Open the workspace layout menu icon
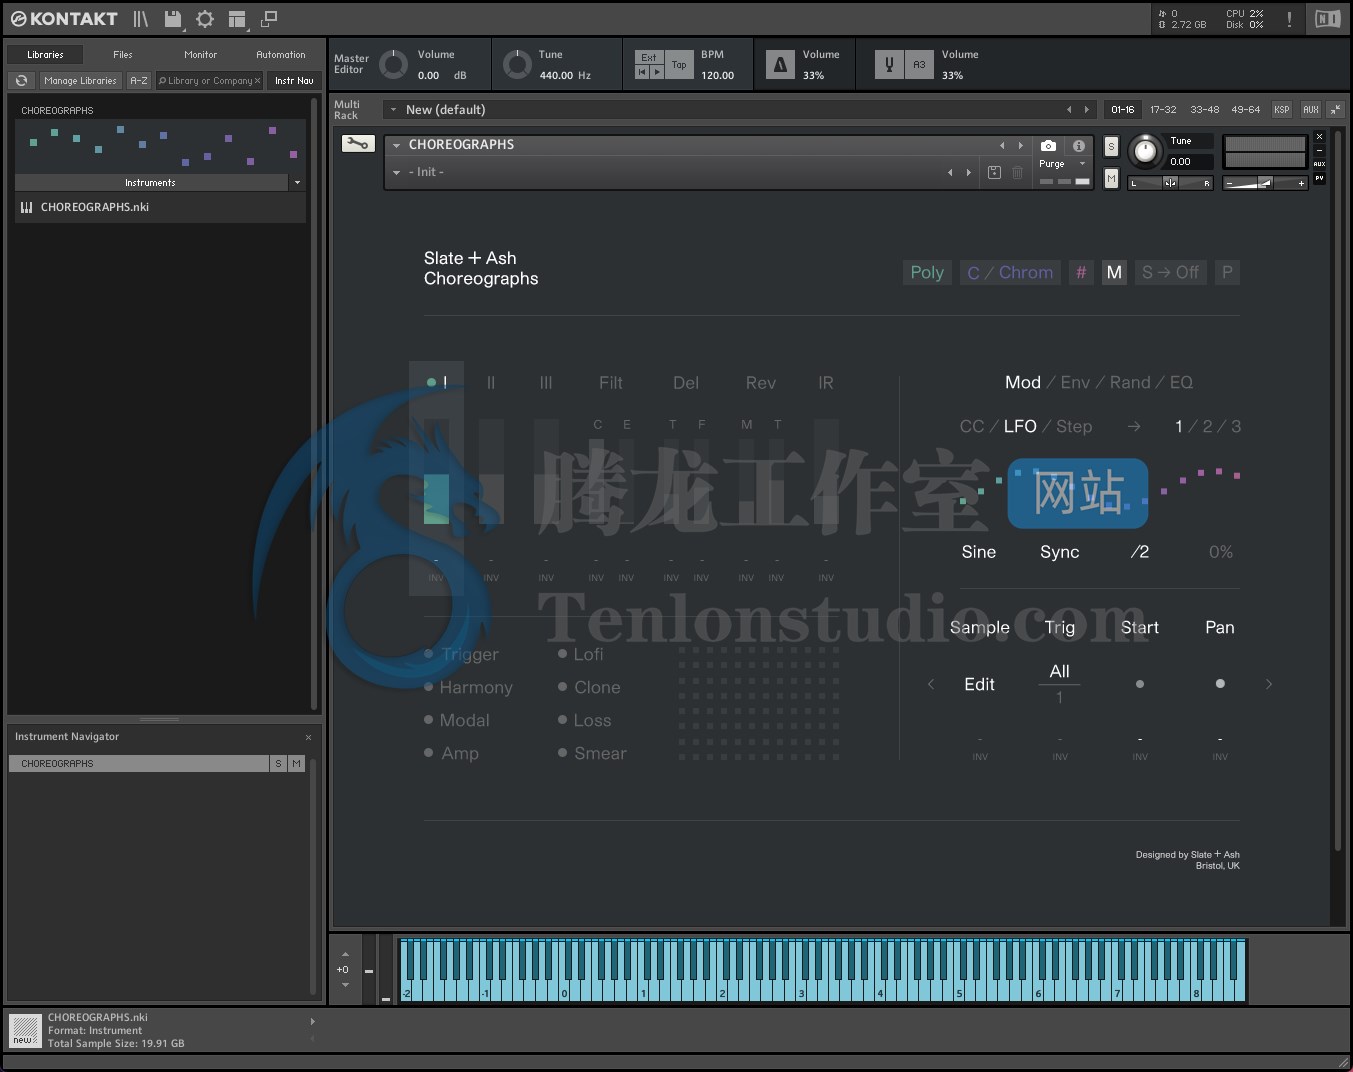1353x1072 pixels. [237, 19]
